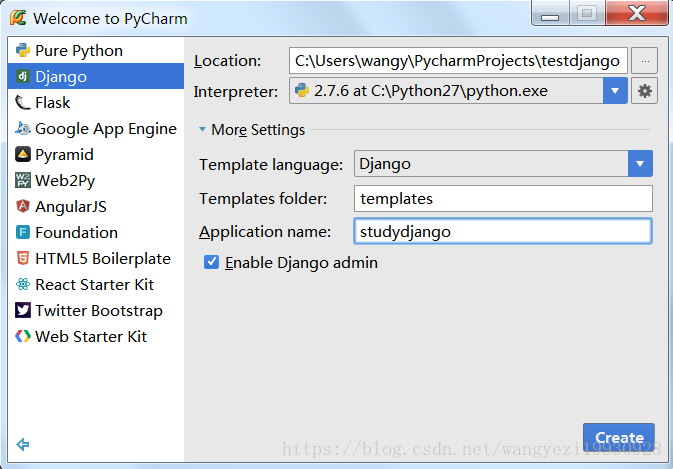Go back using the left arrow icon
The height and width of the screenshot is (469, 673).
click(x=22, y=445)
